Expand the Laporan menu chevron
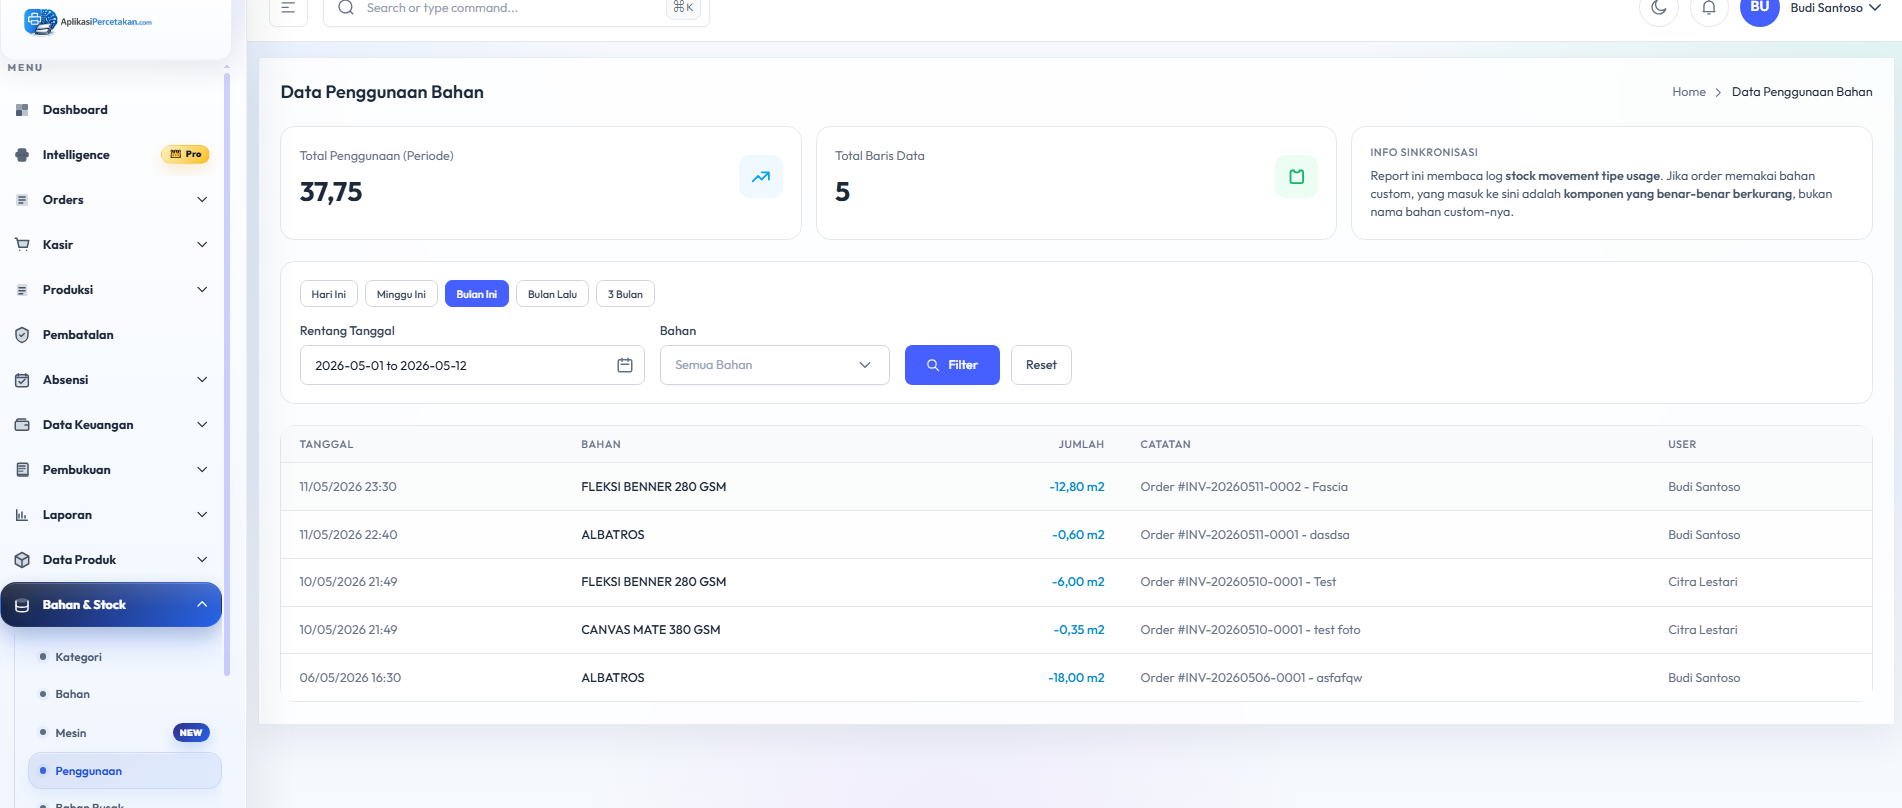Image resolution: width=1902 pixels, height=808 pixels. (x=202, y=515)
